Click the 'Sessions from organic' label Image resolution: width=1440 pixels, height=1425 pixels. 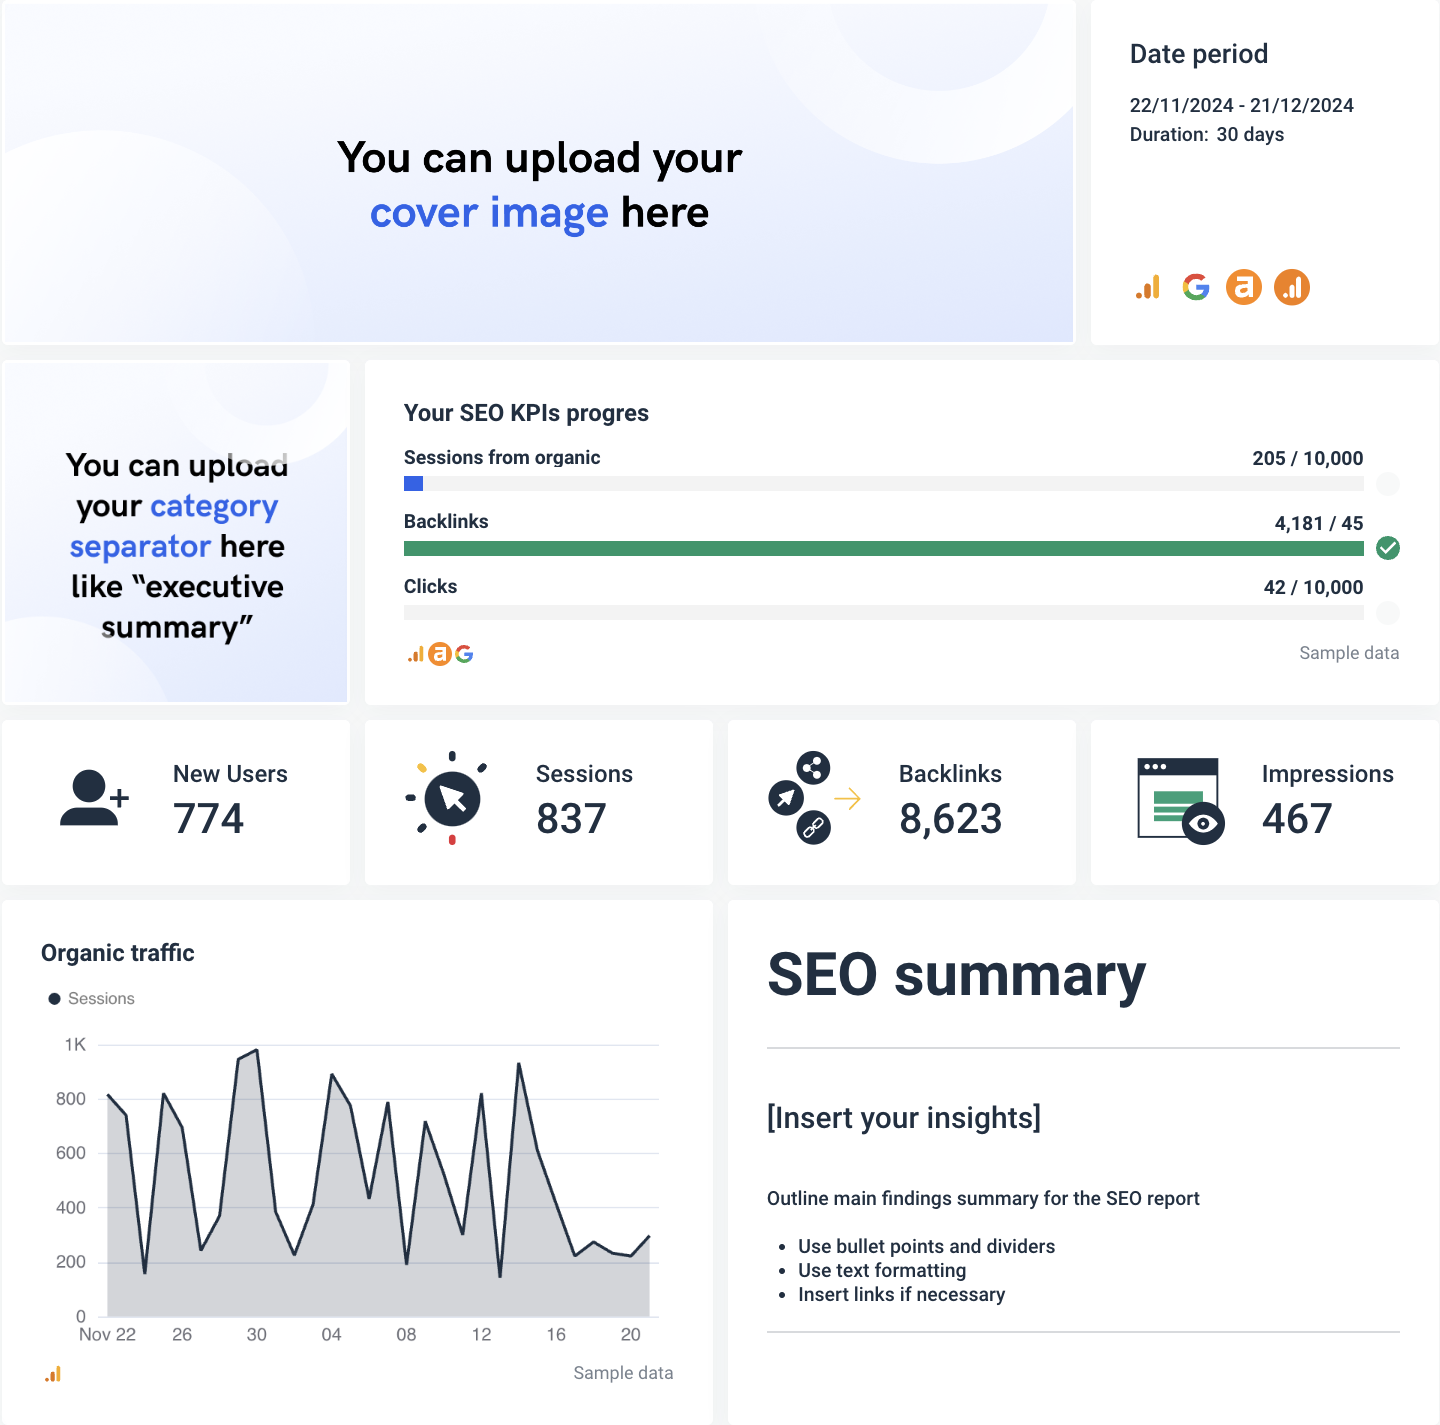[502, 458]
